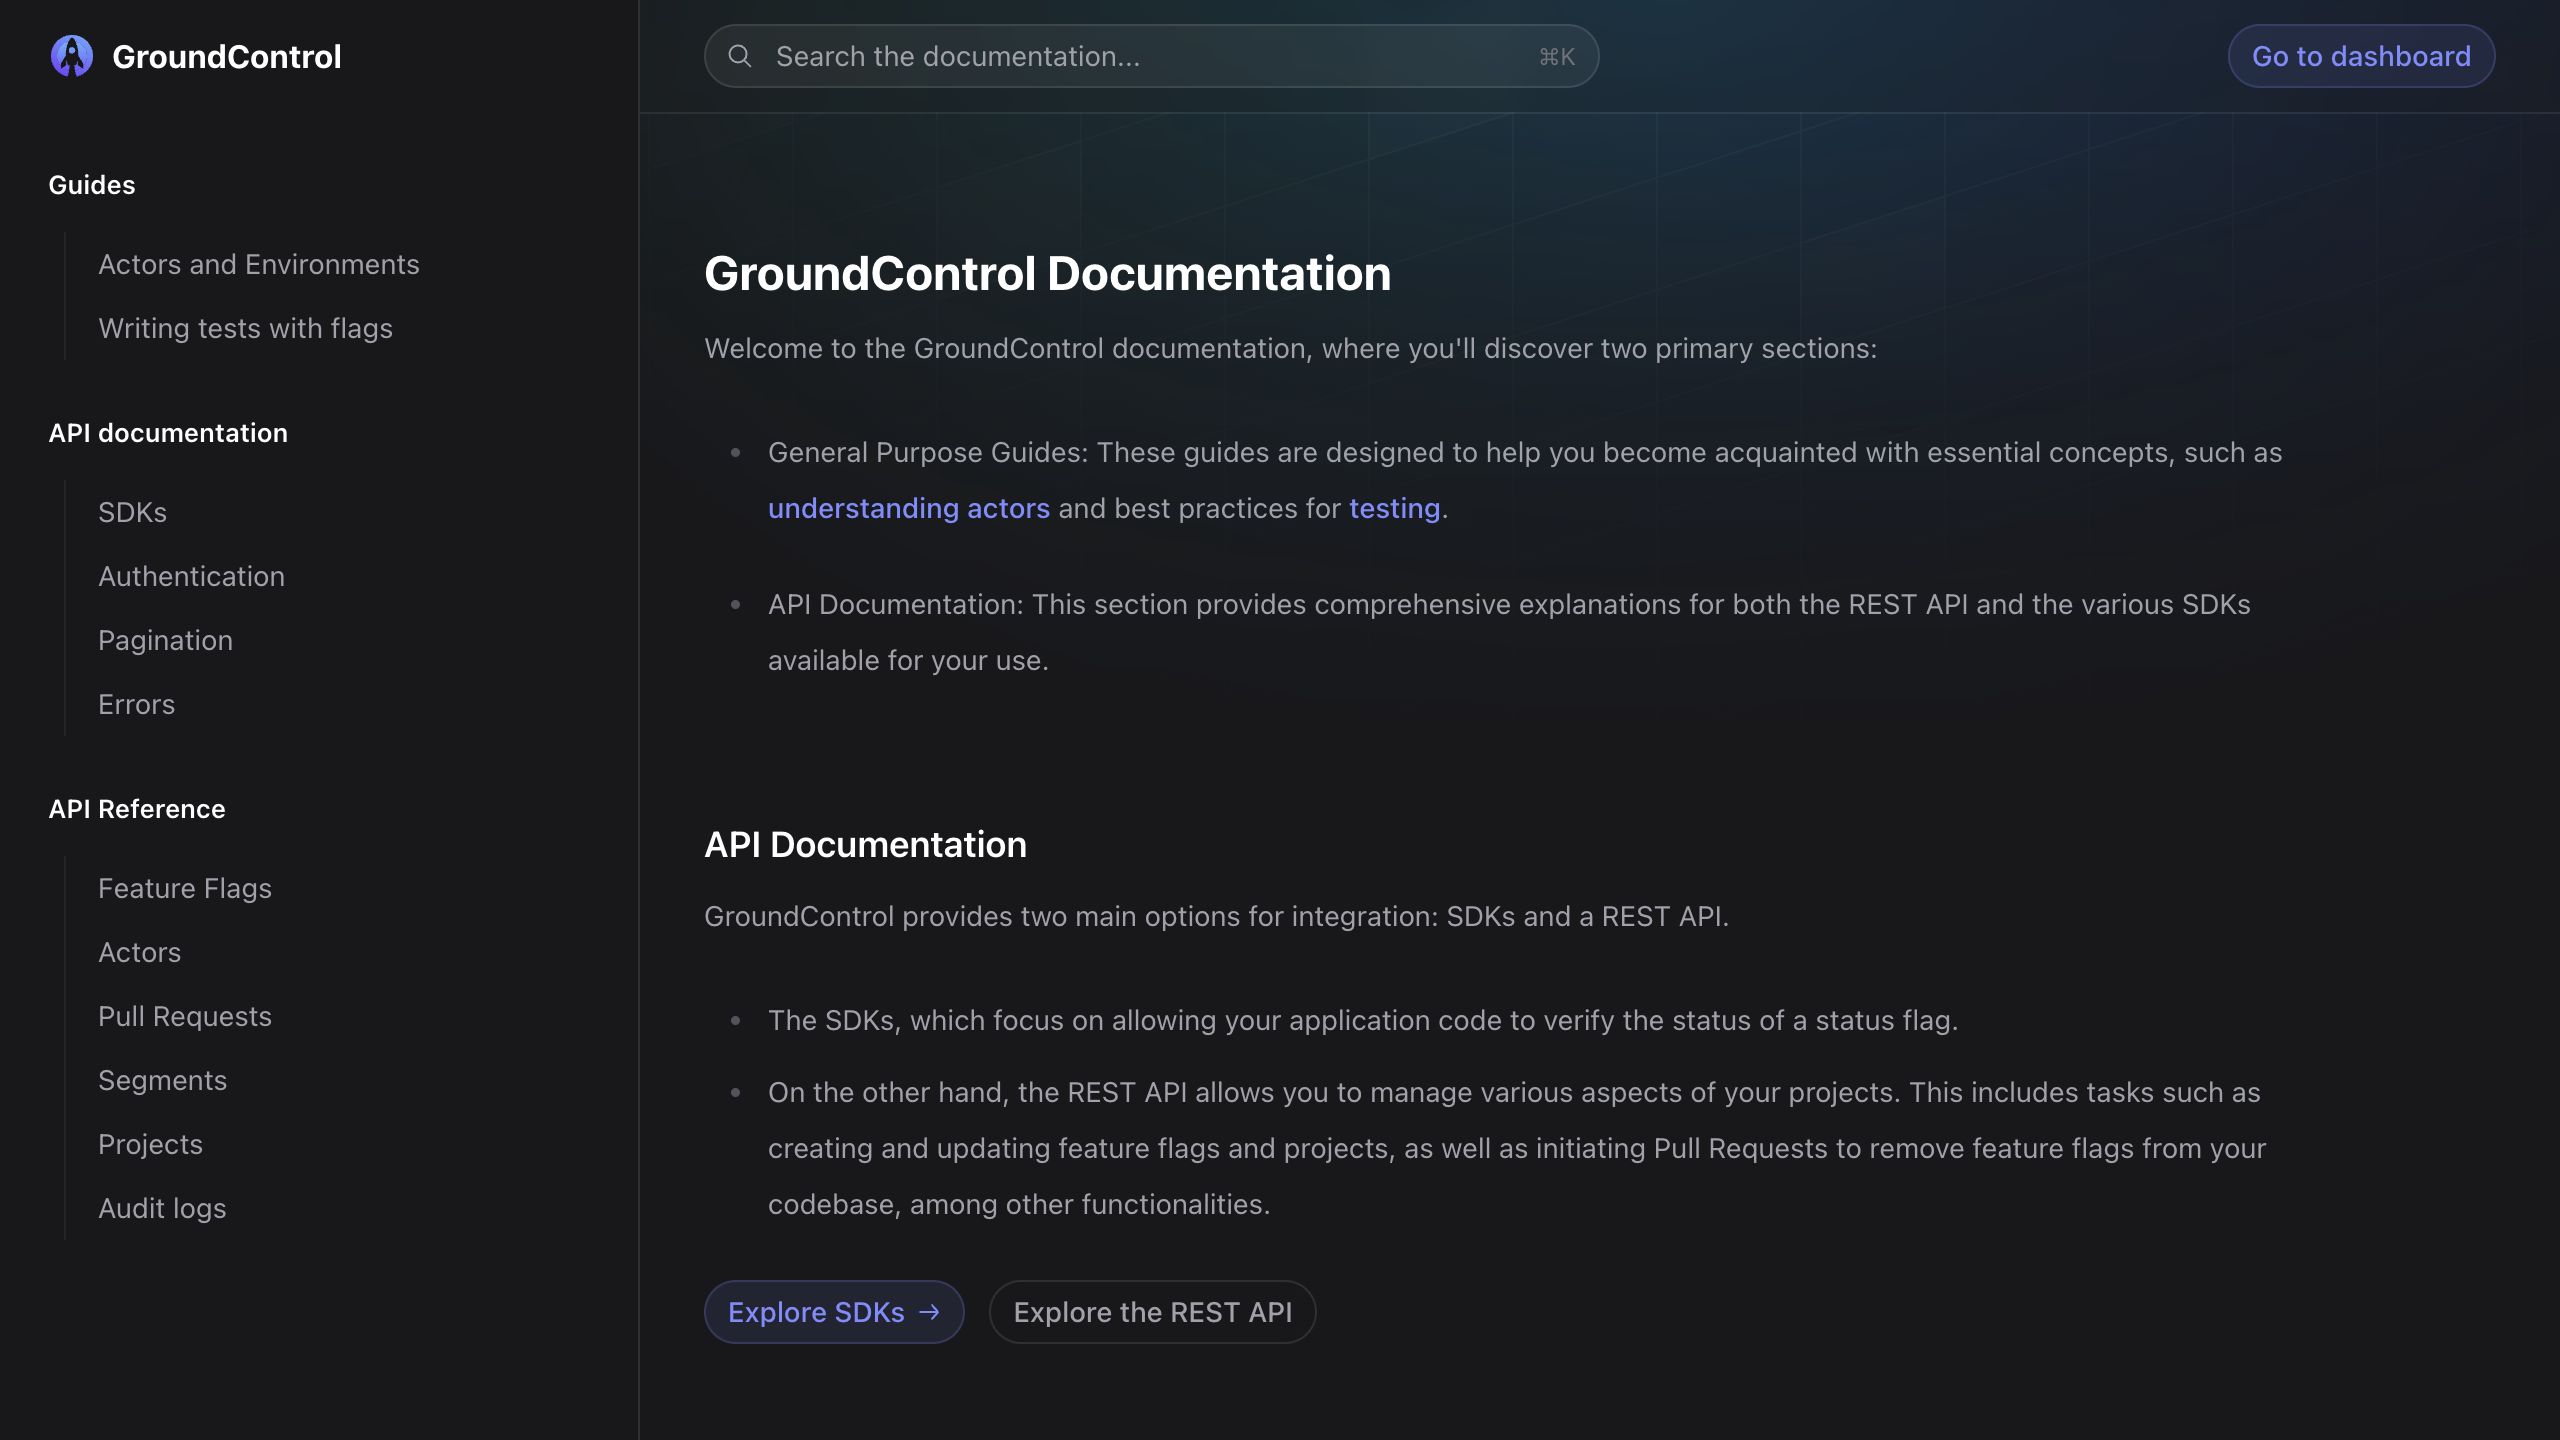Viewport: 2560px width, 1440px height.
Task: Click the API documentation sidebar heading
Action: point(168,433)
